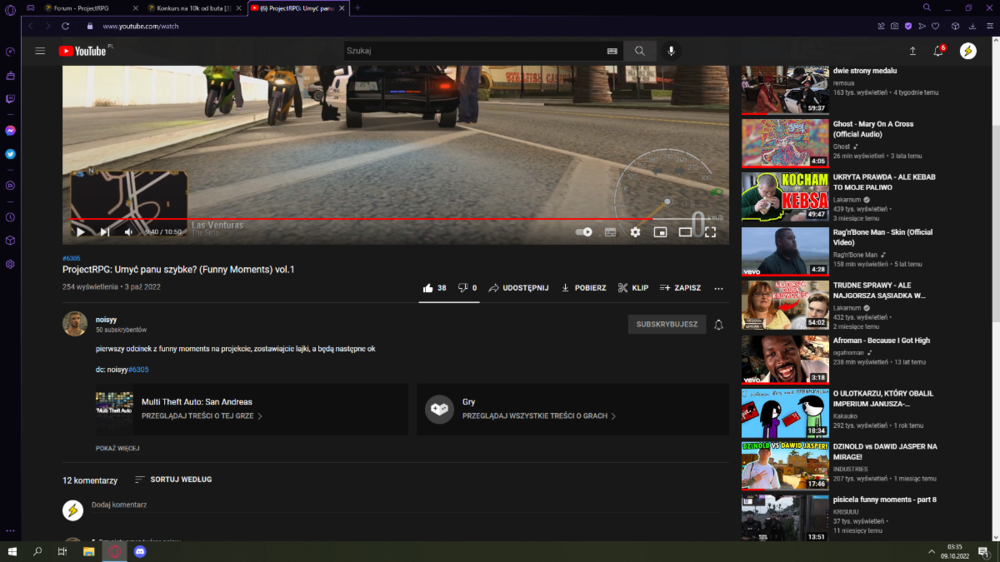Open the notifications bell in the header

click(x=938, y=51)
